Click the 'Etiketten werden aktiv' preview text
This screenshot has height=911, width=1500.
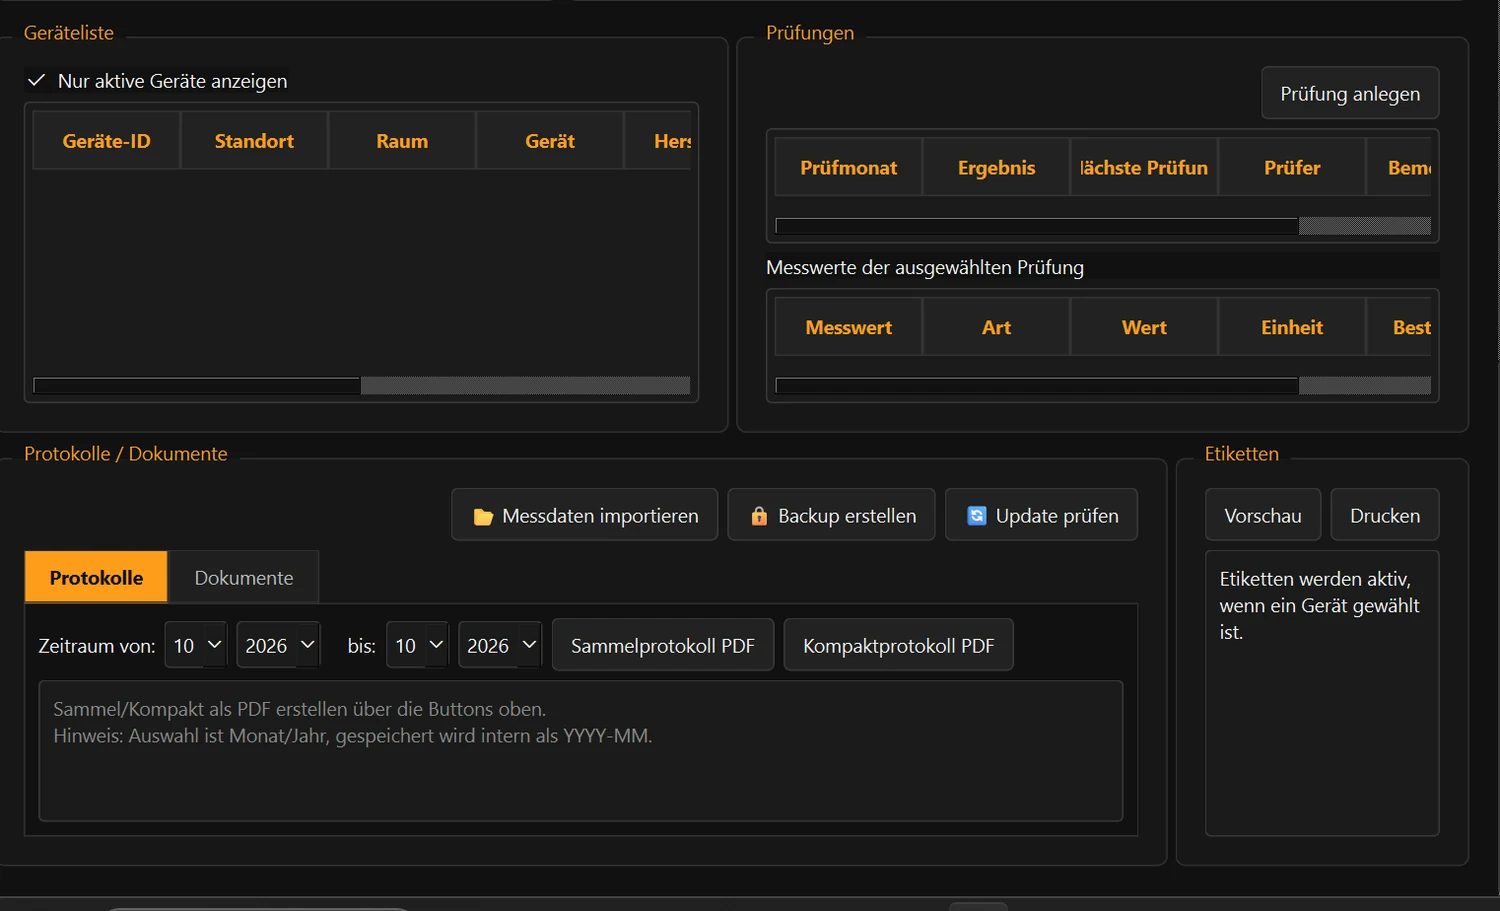pos(1319,605)
